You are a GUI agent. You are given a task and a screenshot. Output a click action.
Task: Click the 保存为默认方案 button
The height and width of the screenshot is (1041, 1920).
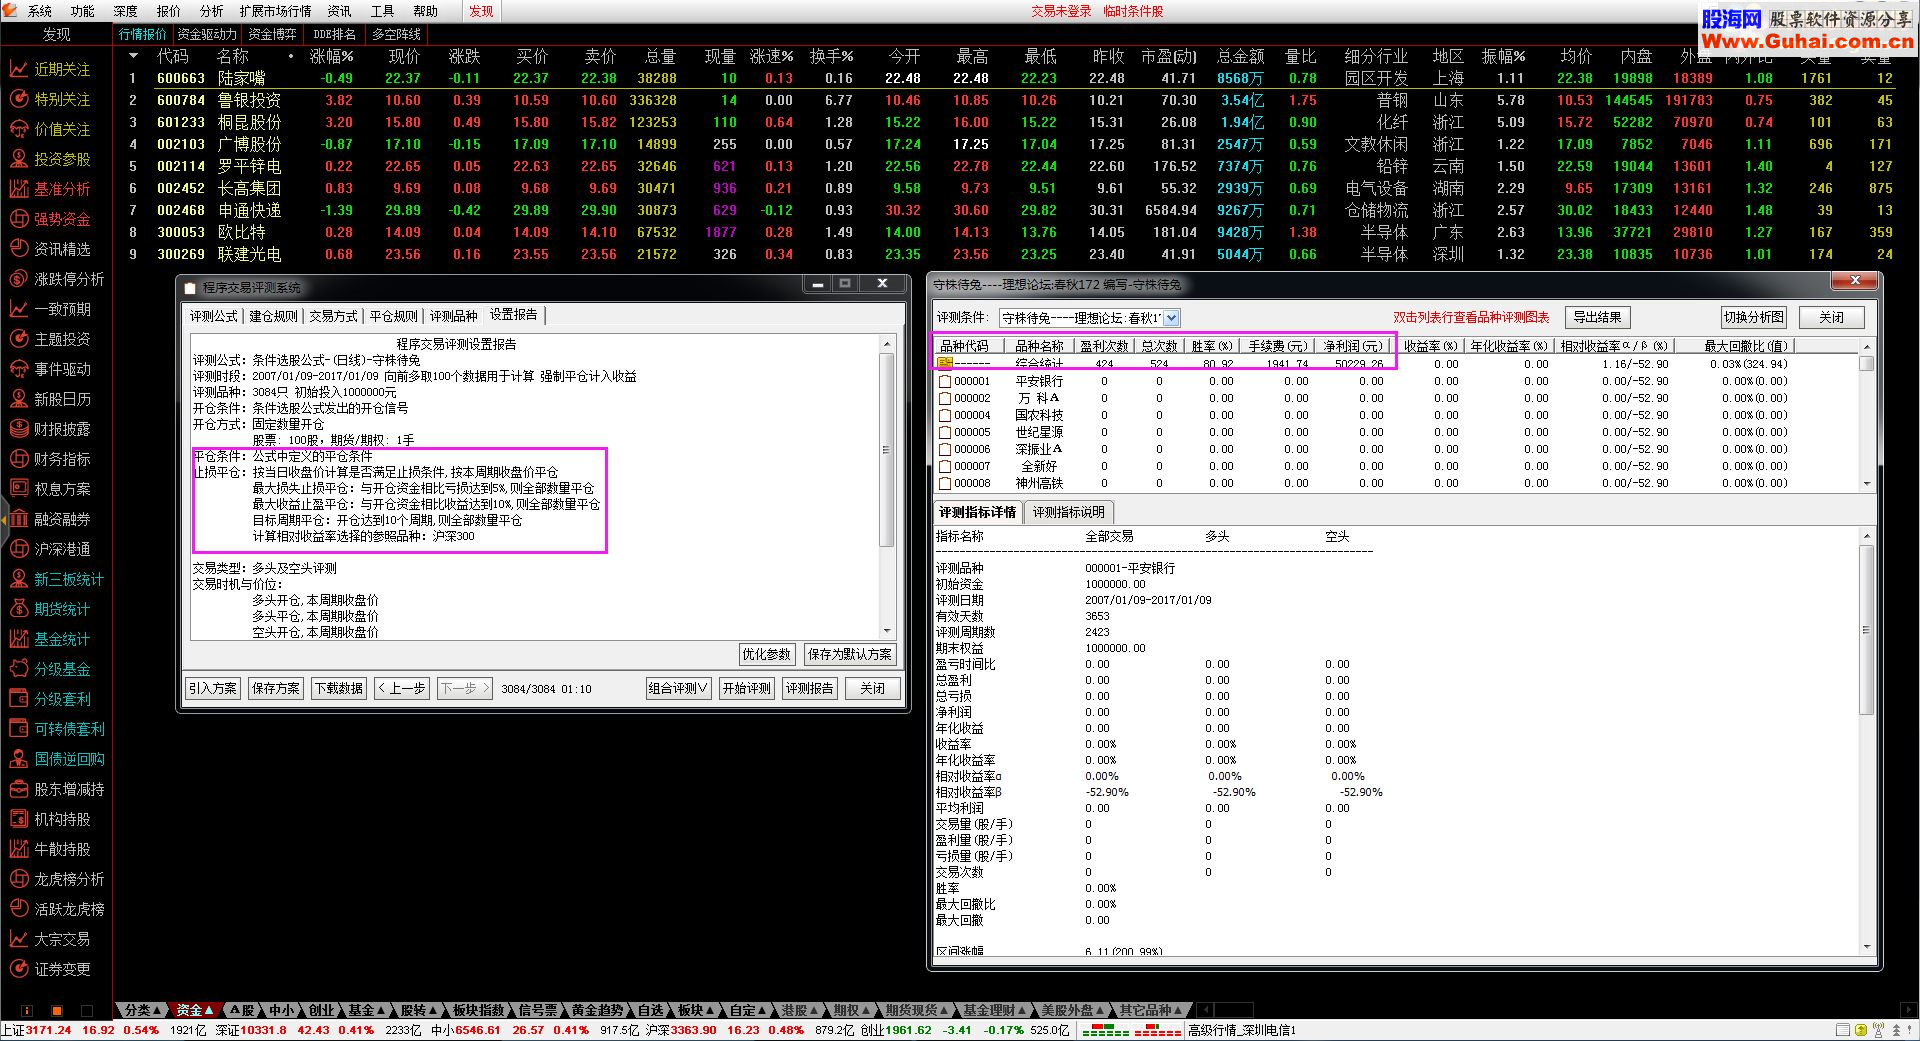coord(849,654)
